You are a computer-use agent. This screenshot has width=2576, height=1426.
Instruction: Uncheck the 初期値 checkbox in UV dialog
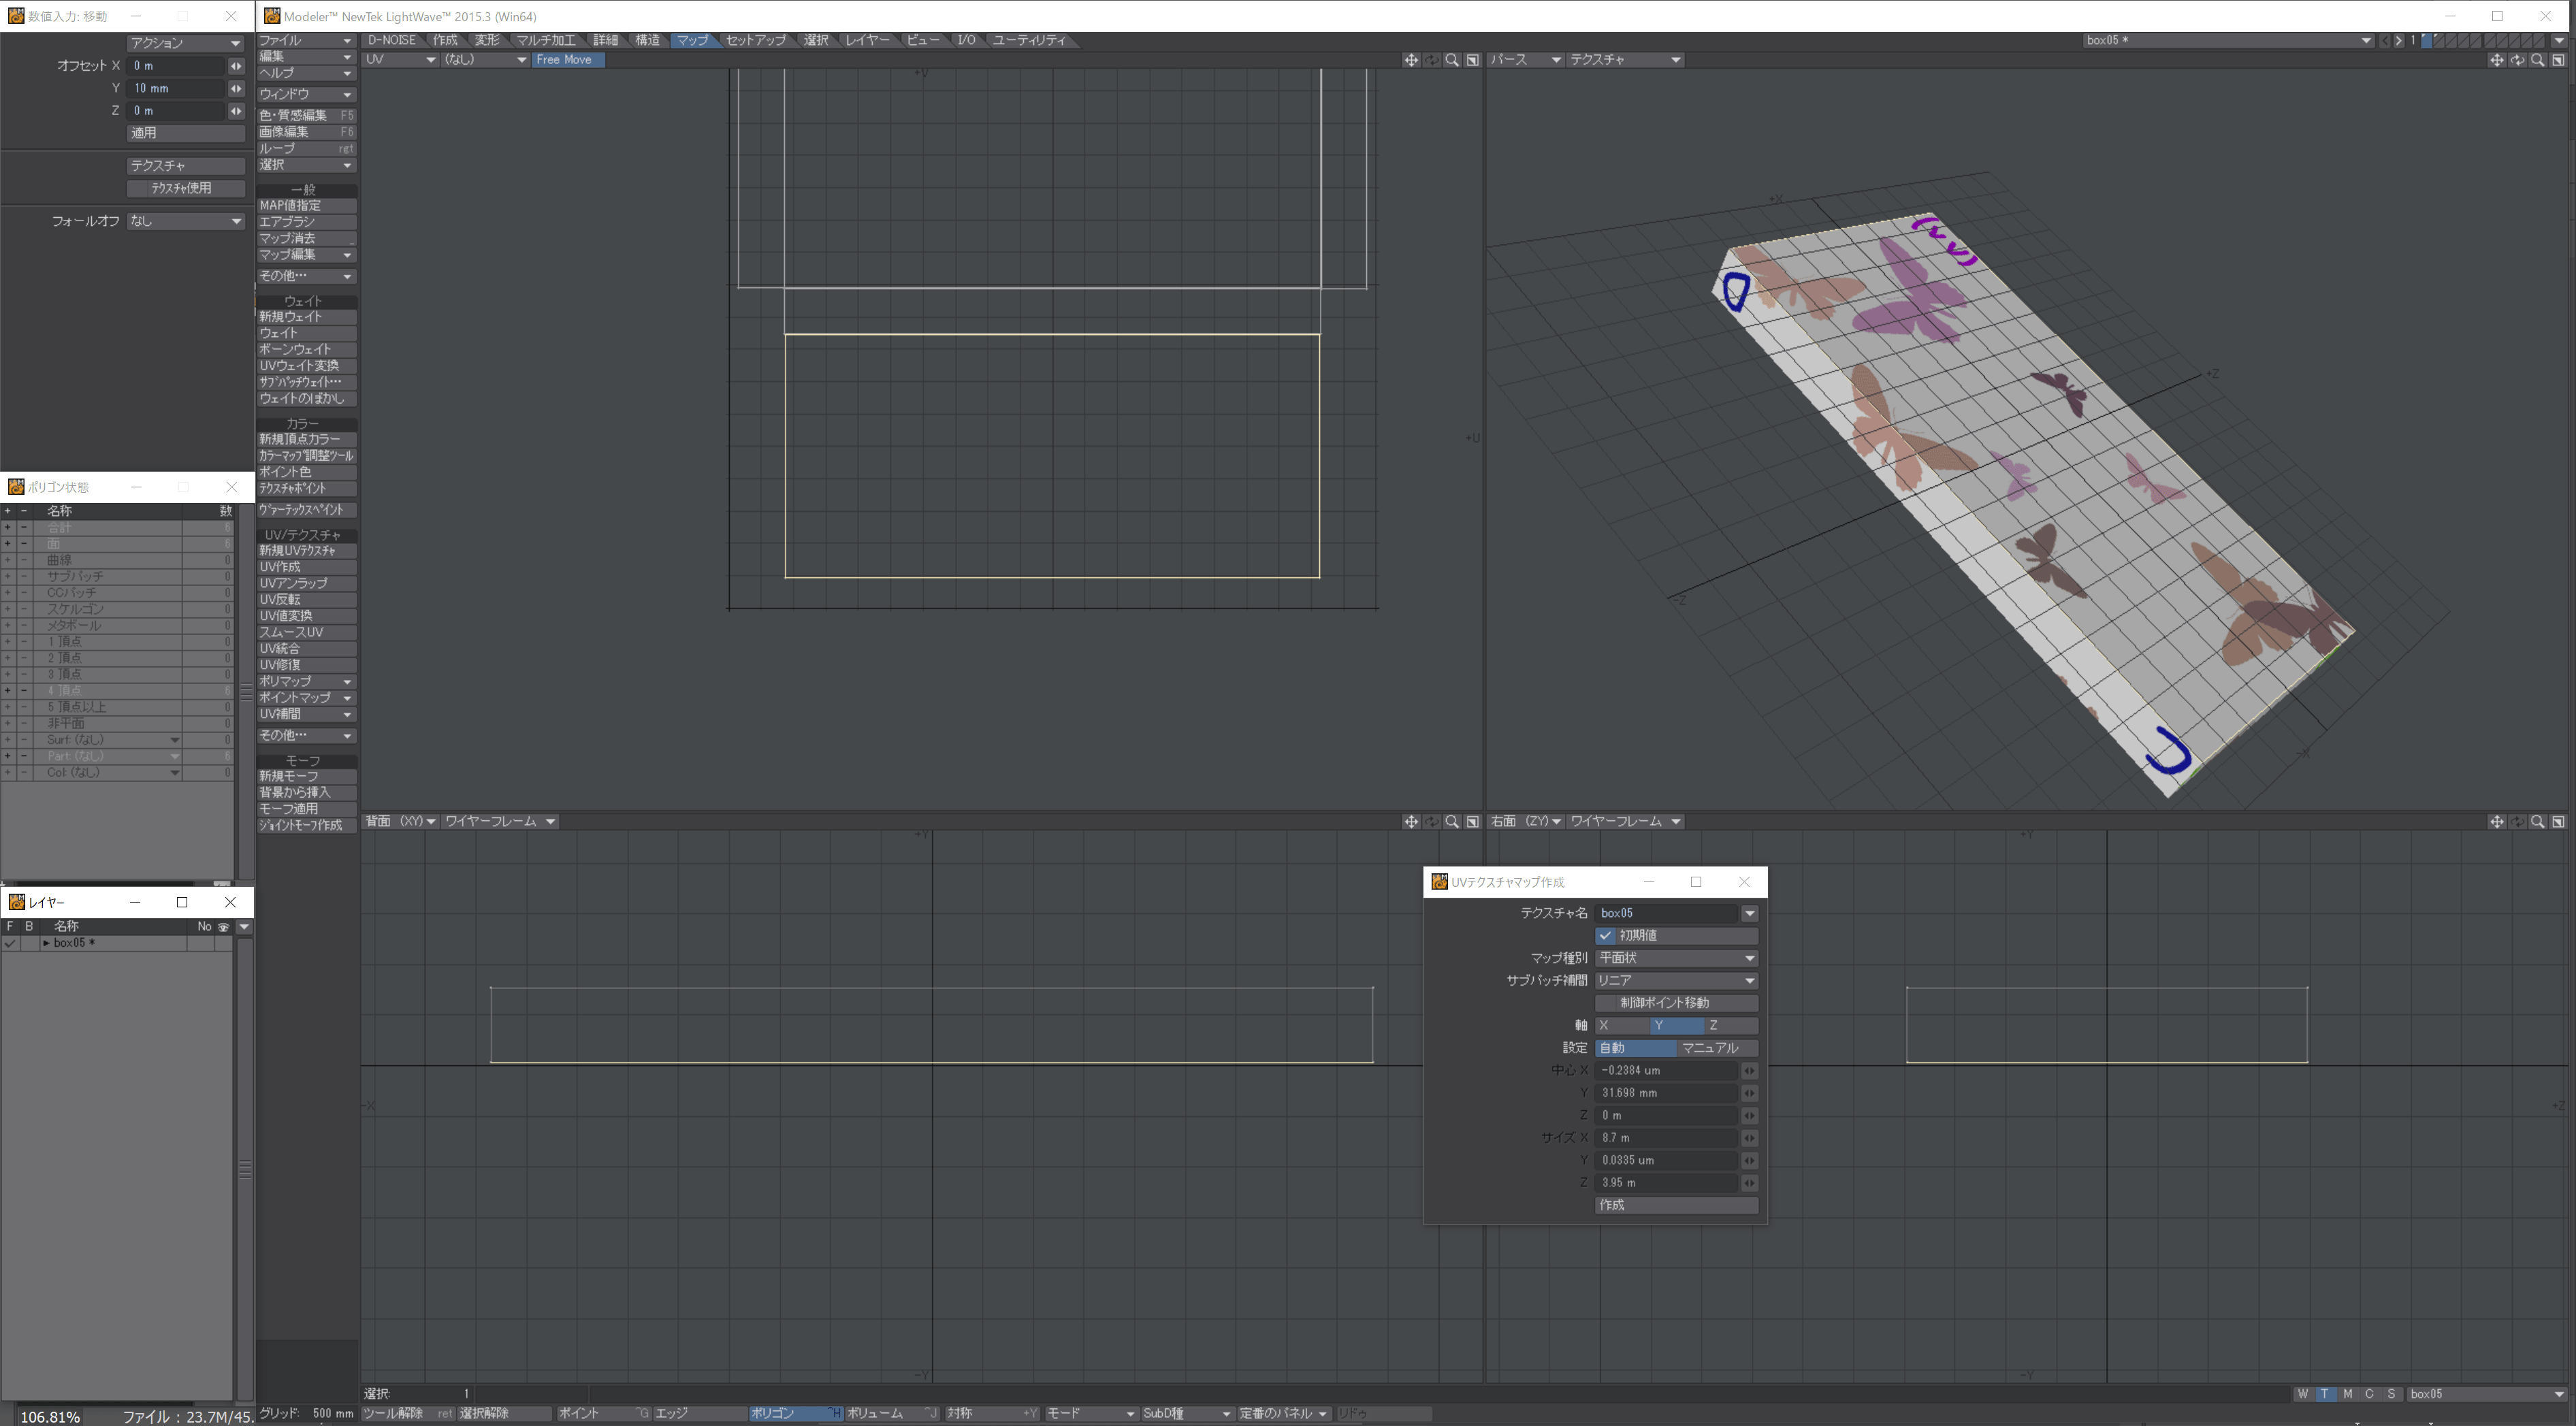1606,936
